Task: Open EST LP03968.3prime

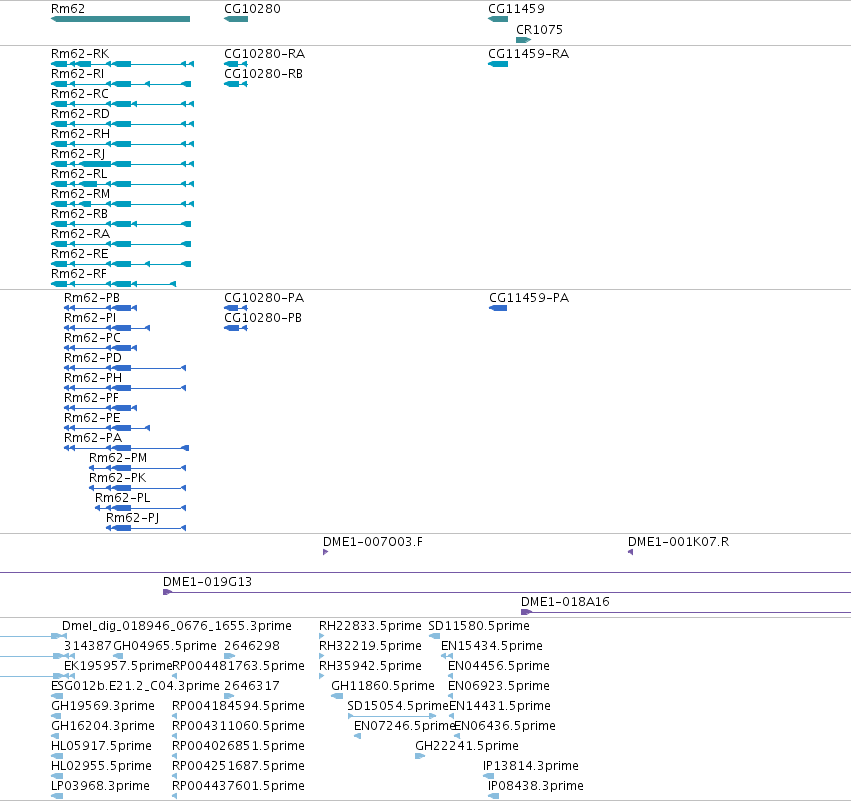Action: 100,786
